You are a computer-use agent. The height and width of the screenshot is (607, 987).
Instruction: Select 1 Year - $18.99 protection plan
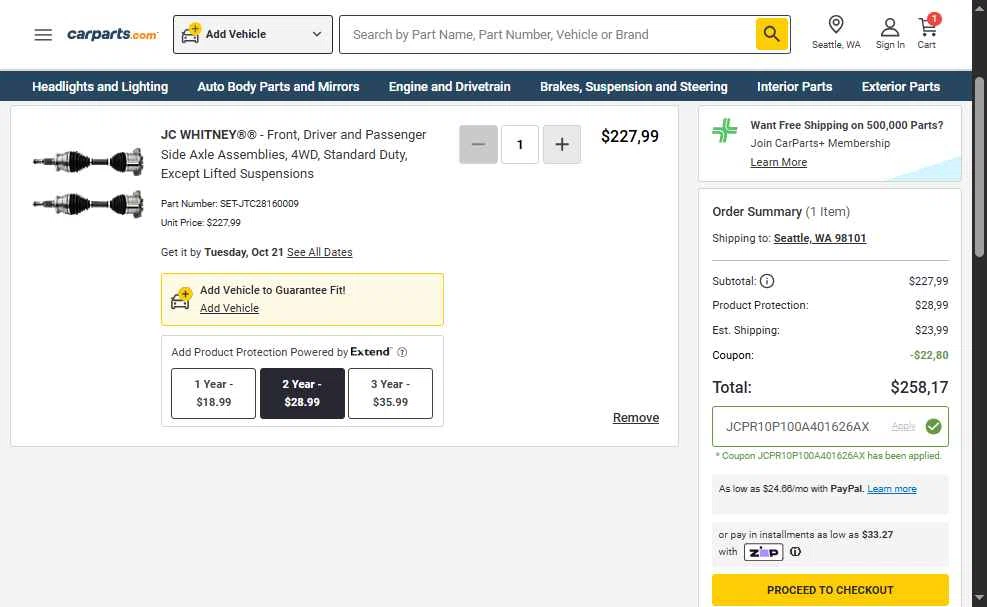(213, 393)
